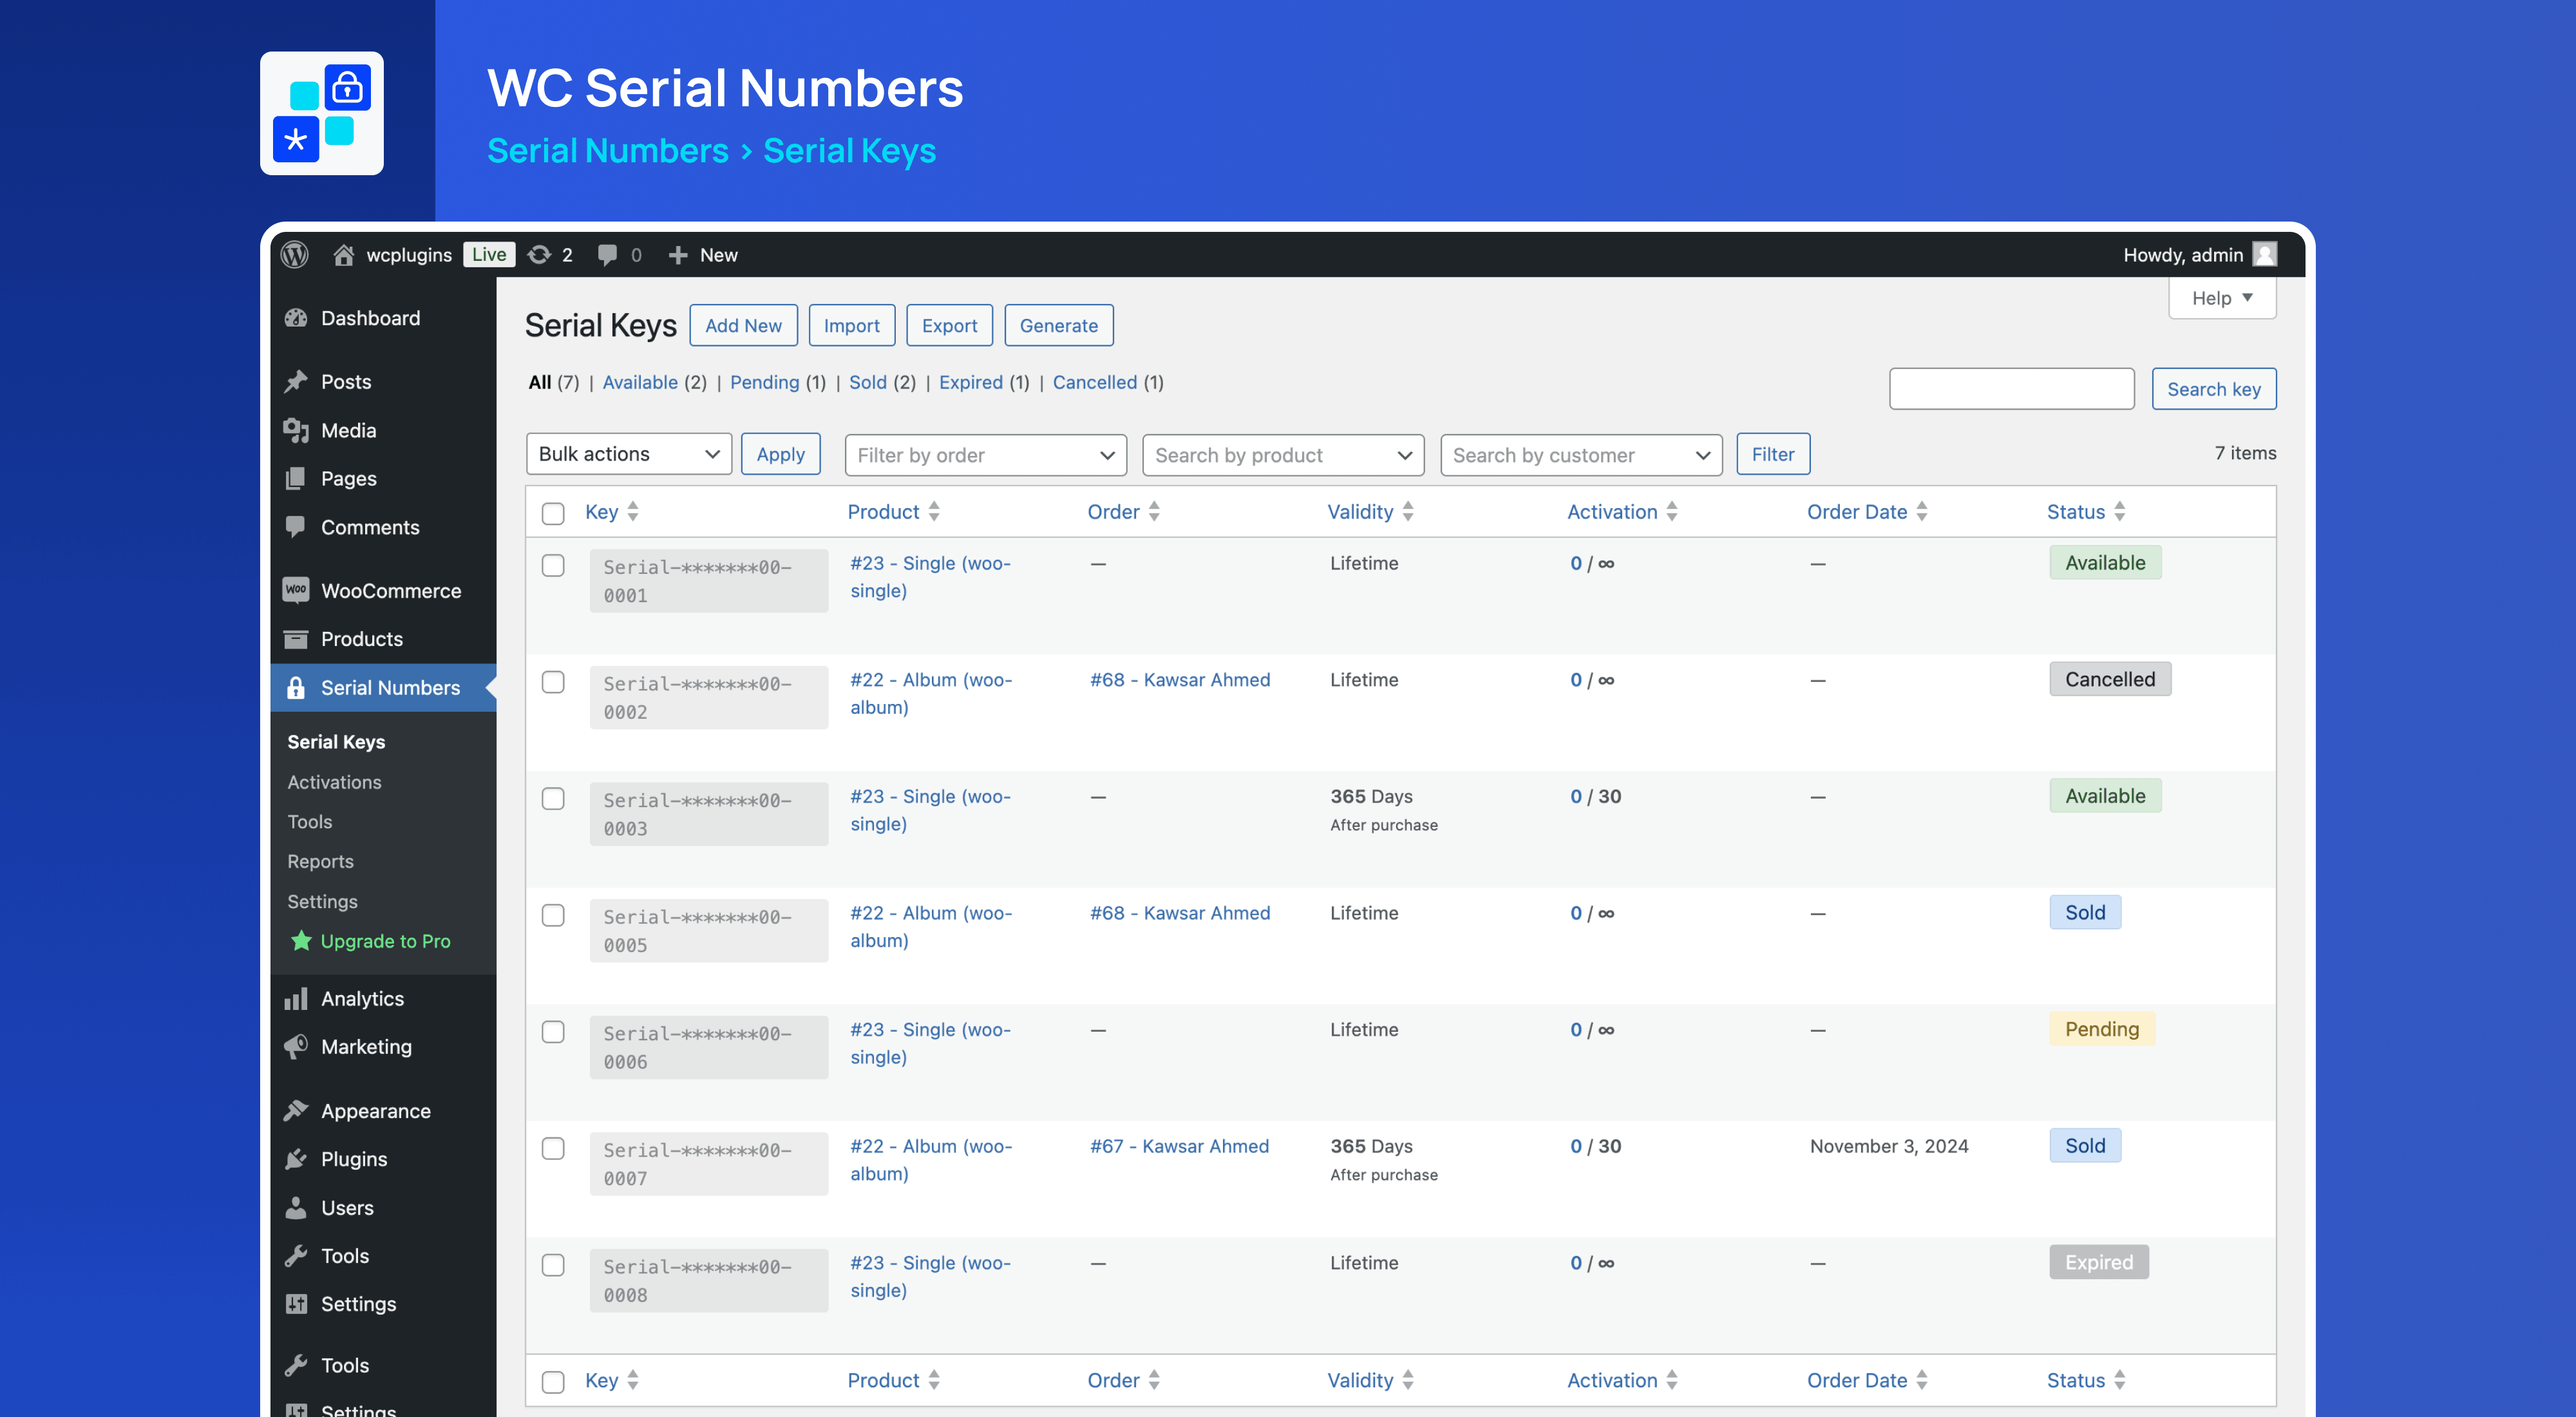This screenshot has height=1417, width=2576.
Task: Click the search key text field
Action: (2012, 389)
